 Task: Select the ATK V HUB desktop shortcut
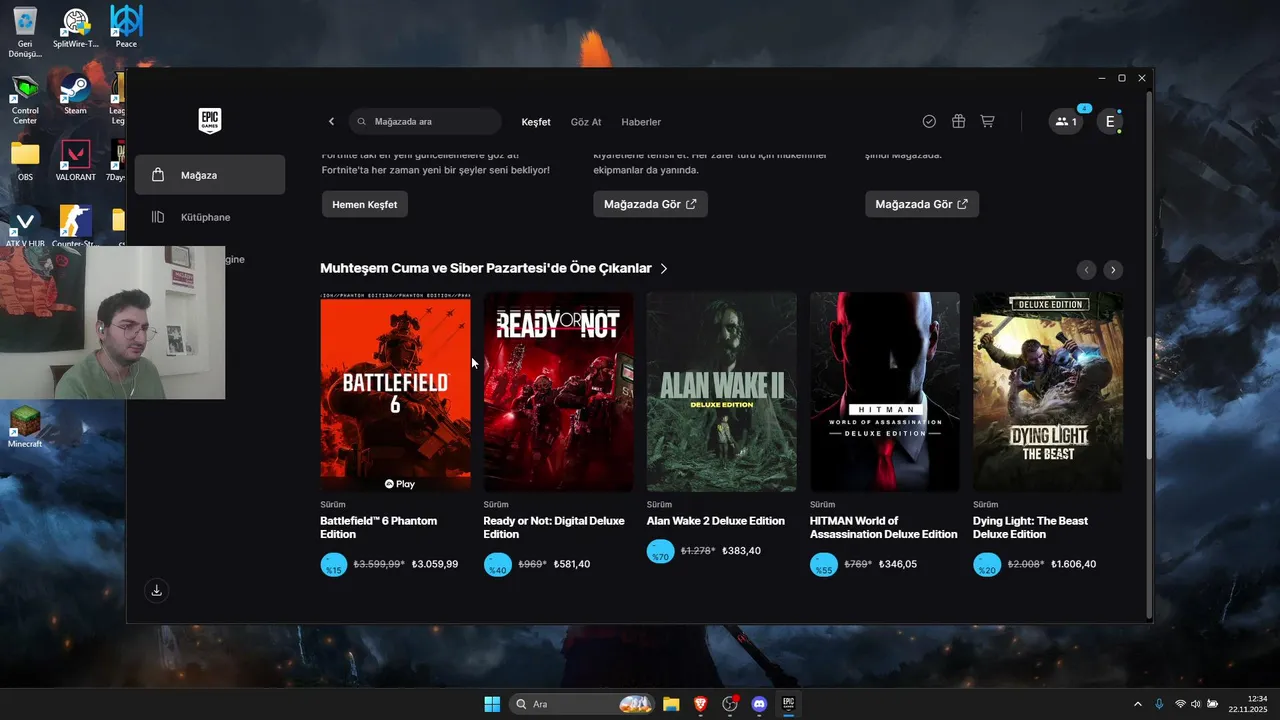25,227
